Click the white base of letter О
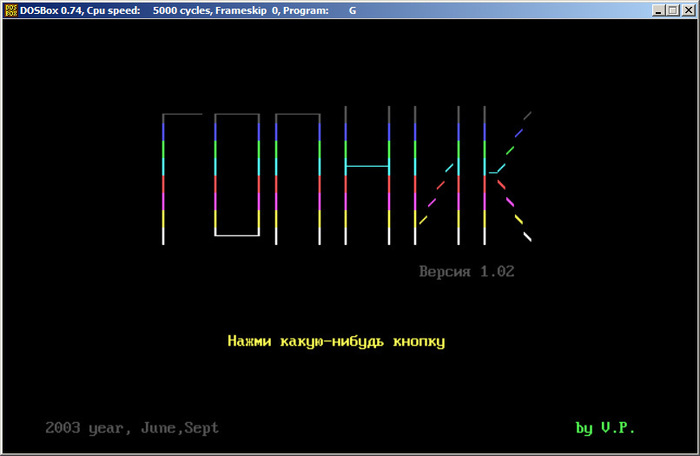700x456 pixels. point(237,235)
